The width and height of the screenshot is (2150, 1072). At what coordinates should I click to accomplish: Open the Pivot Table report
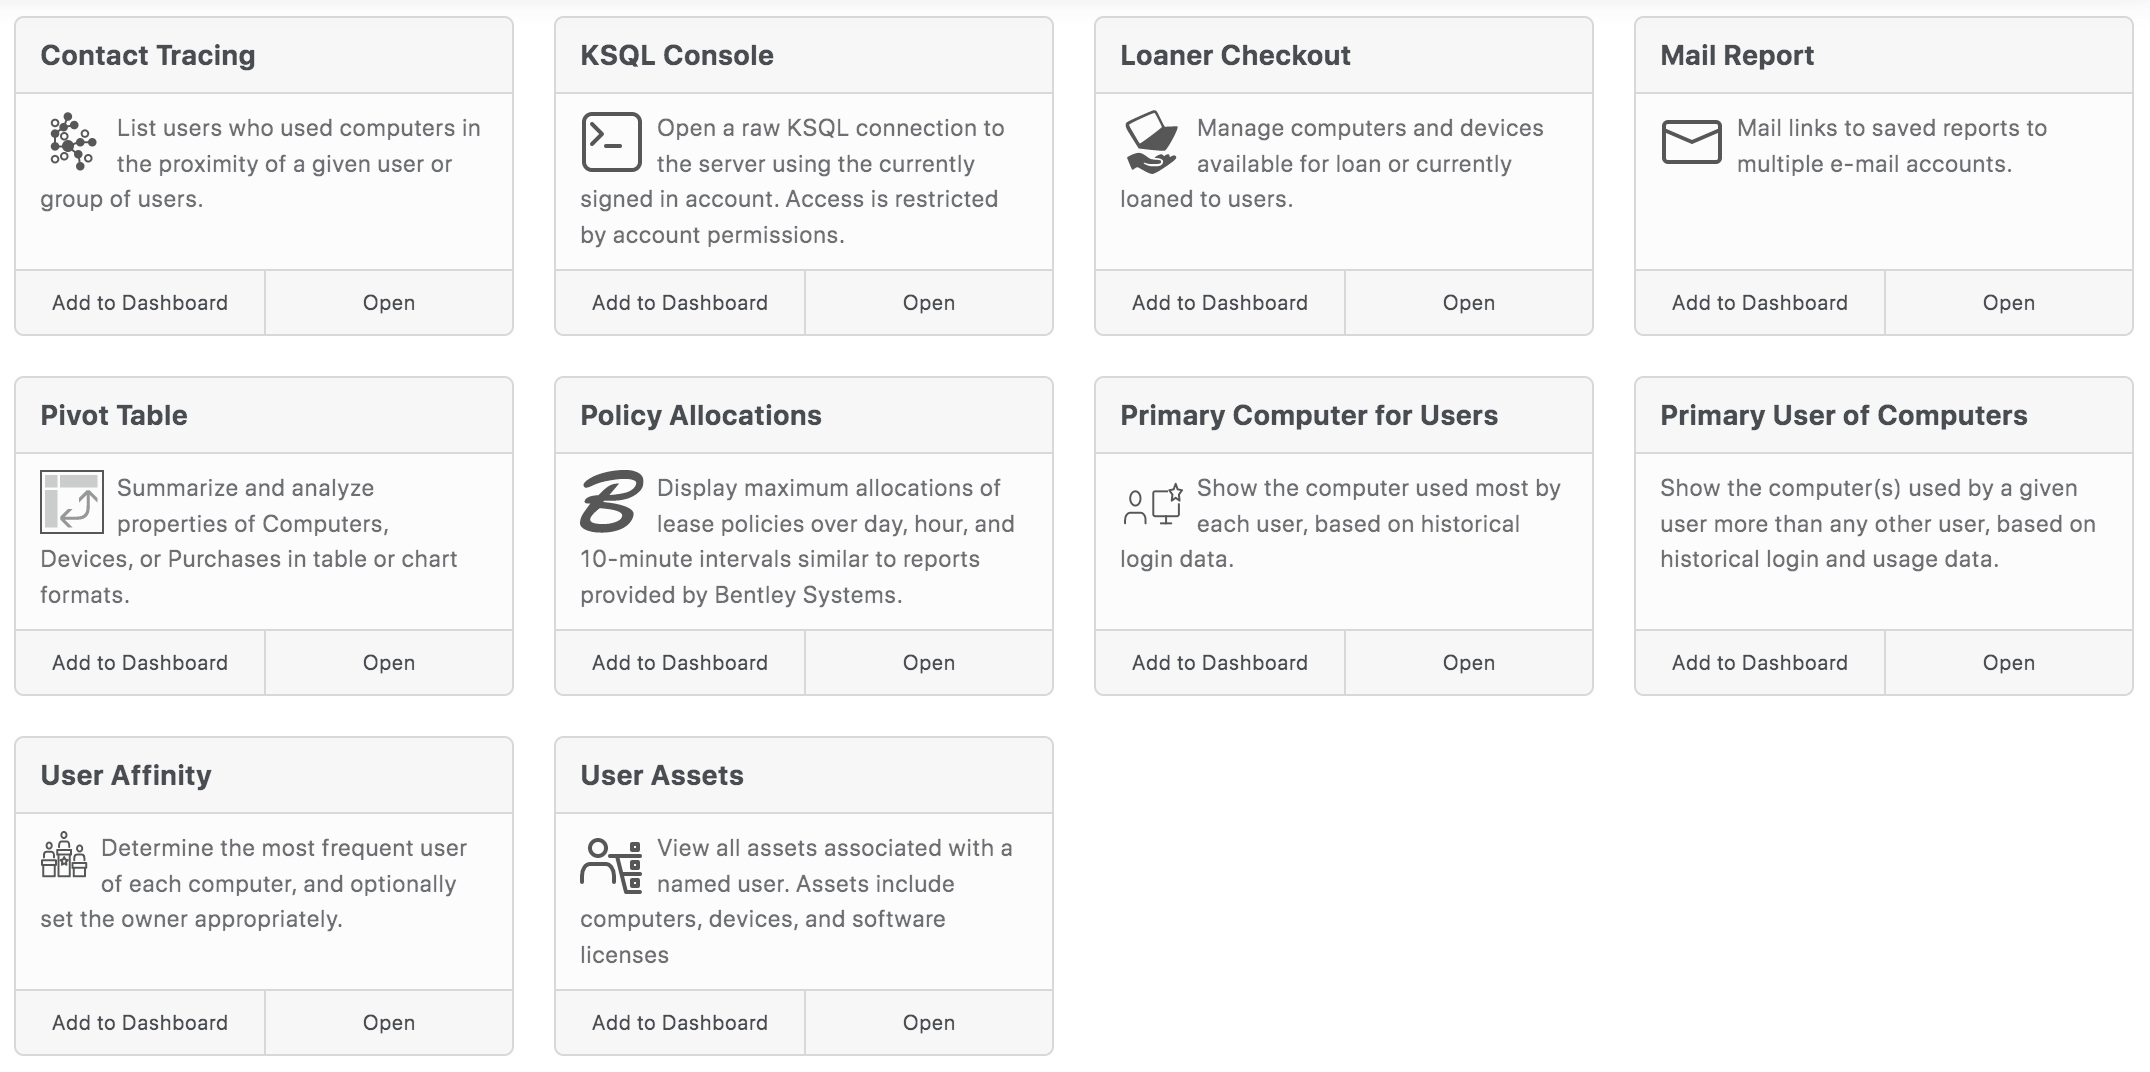(x=389, y=663)
